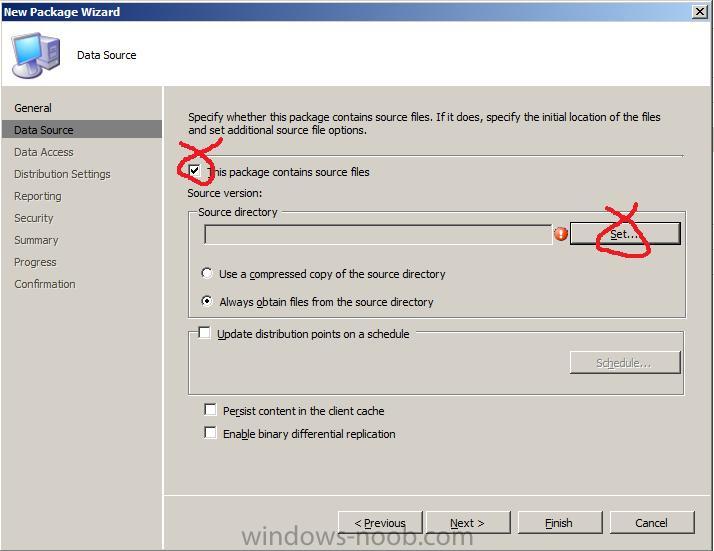The height and width of the screenshot is (551, 714).
Task: Jump to the Reporting step
Action: point(38,196)
